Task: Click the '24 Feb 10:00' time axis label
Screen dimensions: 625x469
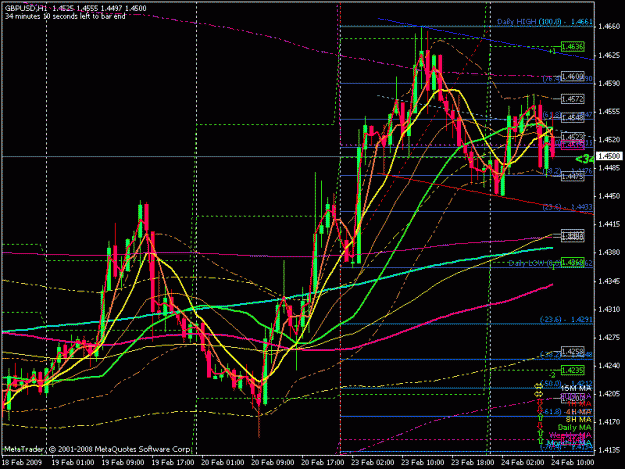Action: pyautogui.click(x=572, y=463)
